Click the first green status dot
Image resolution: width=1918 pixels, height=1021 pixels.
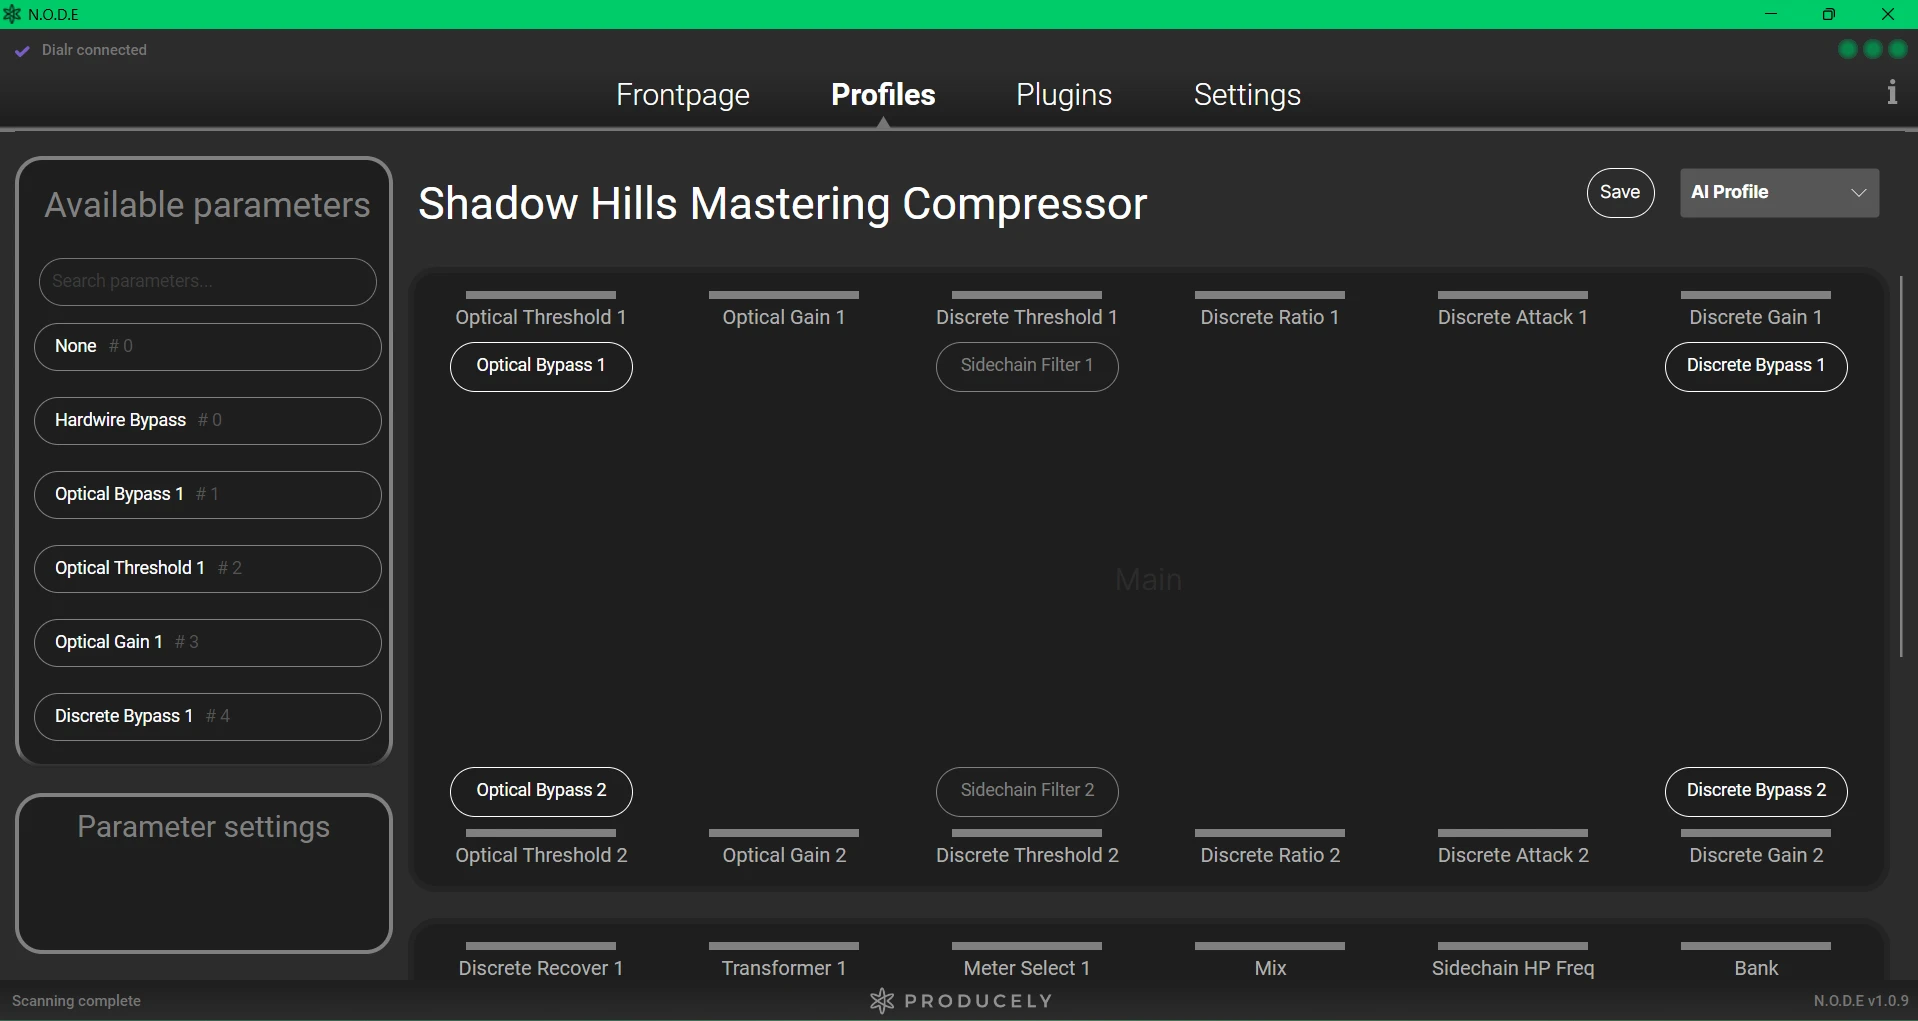[x=1848, y=49]
